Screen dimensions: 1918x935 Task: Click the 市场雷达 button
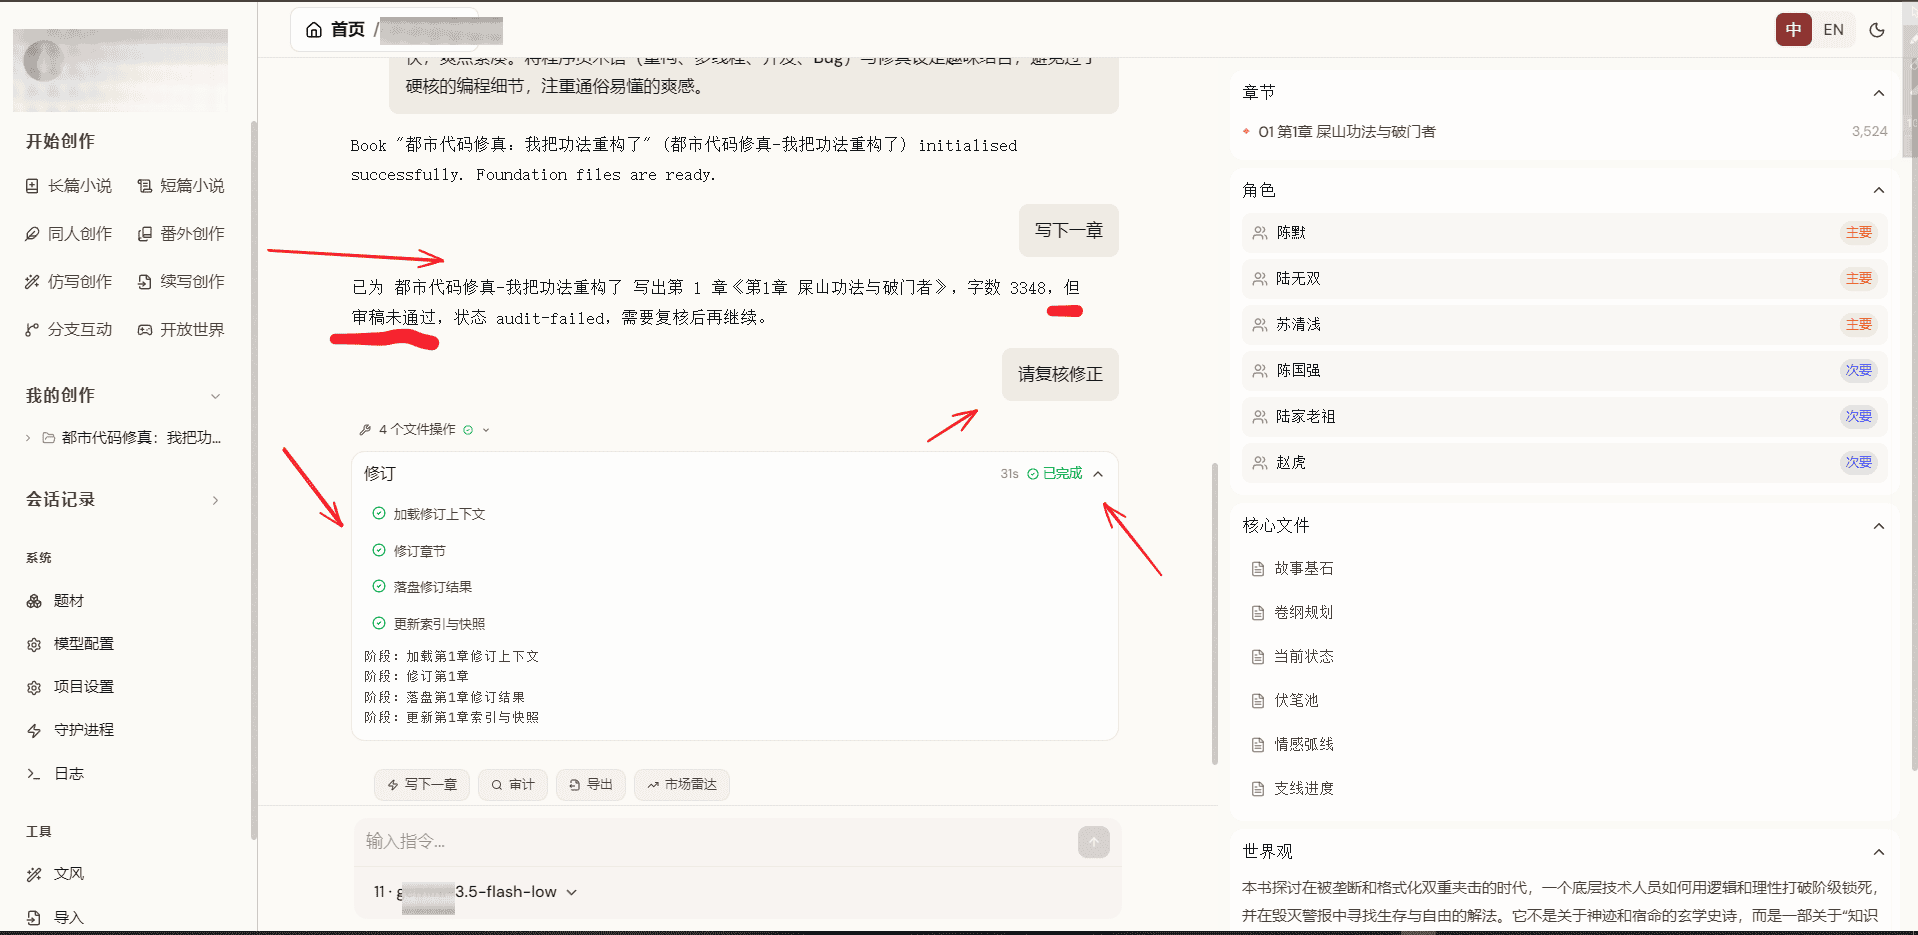(682, 785)
